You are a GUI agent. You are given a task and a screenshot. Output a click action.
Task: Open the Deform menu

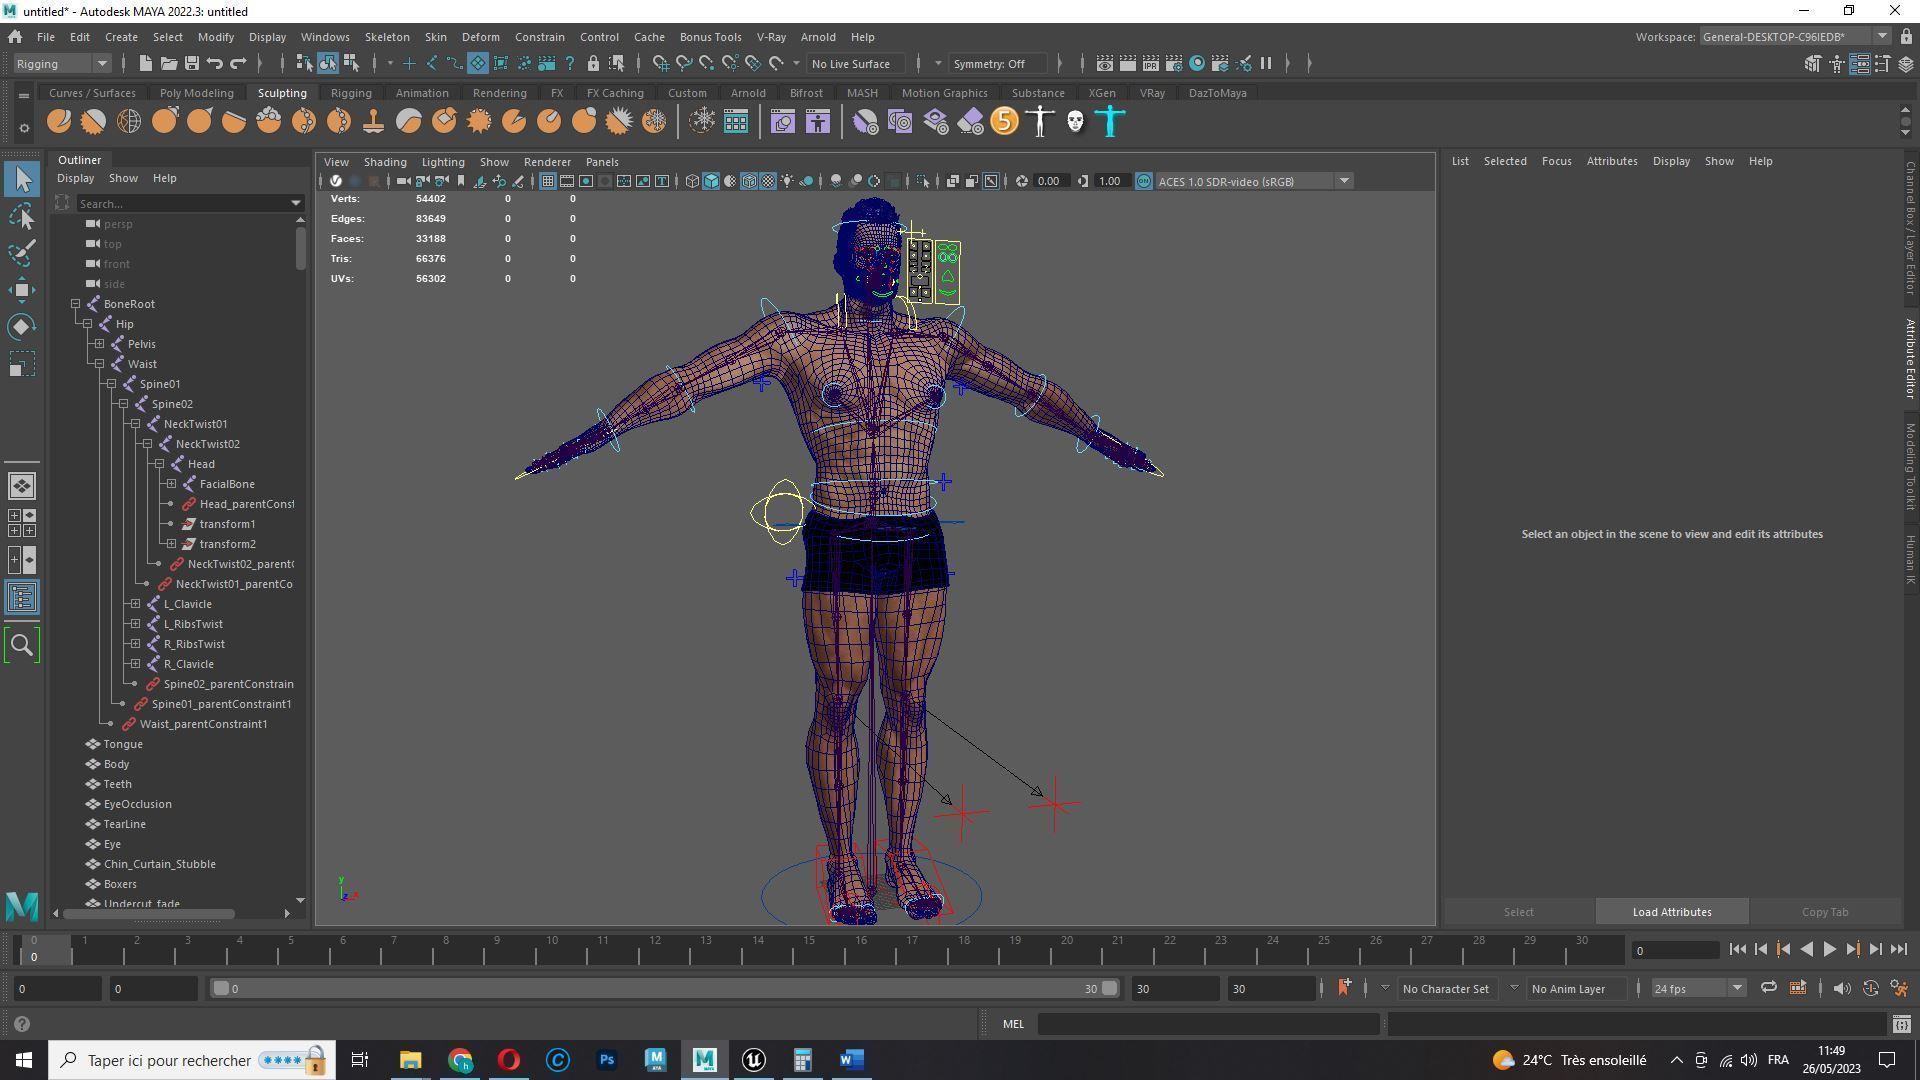point(480,37)
